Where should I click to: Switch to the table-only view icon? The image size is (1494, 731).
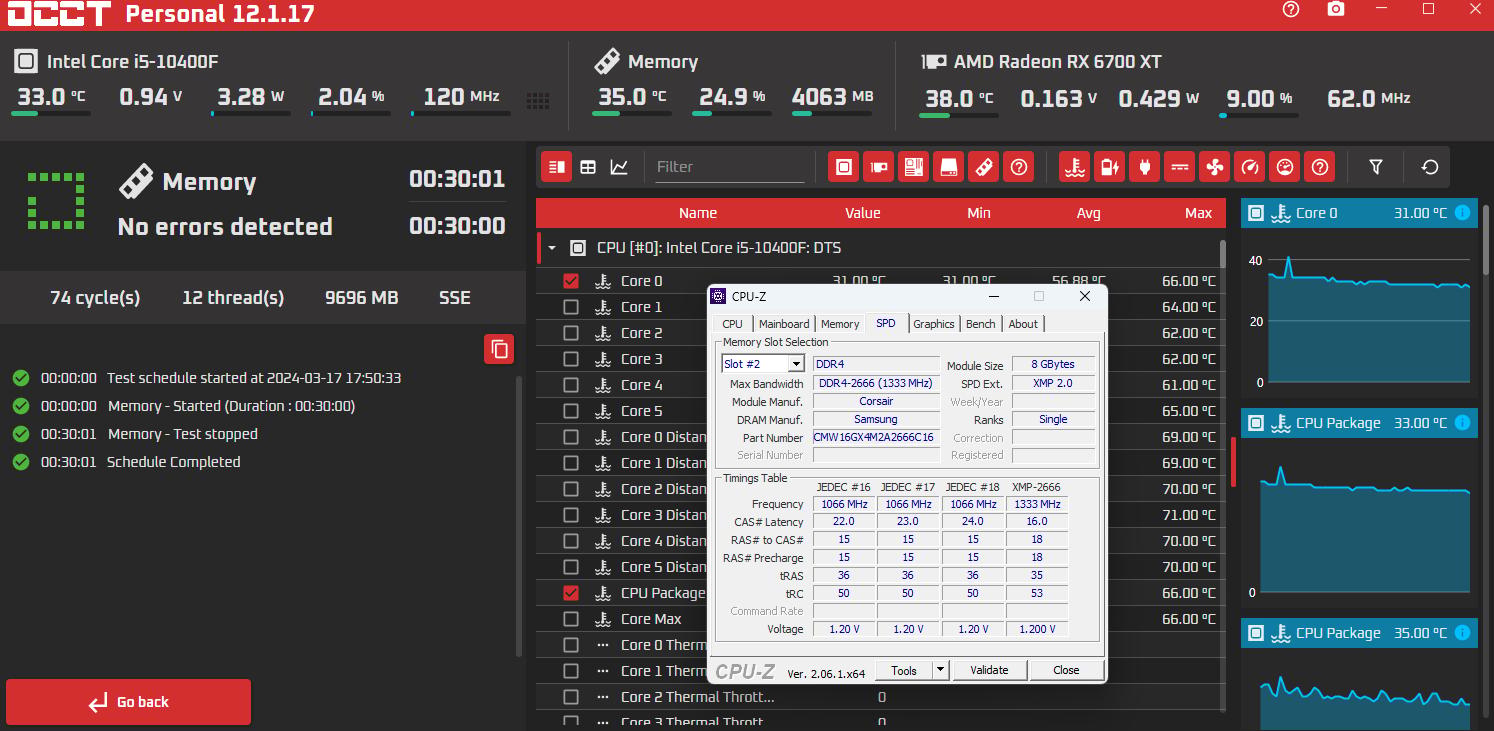point(588,167)
